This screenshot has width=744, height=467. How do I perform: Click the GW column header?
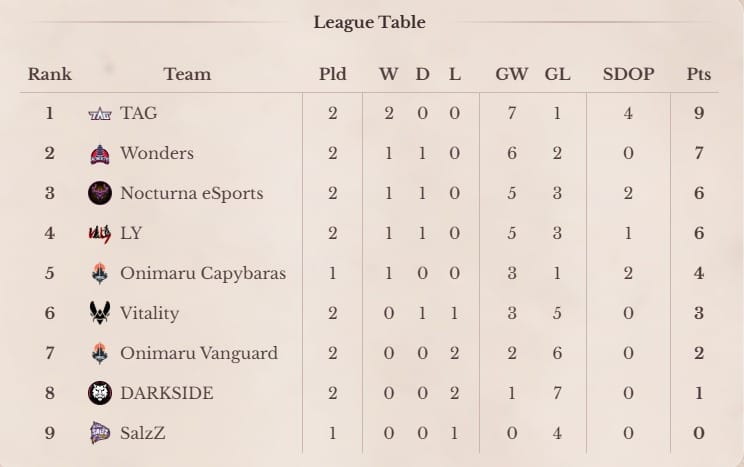click(x=512, y=74)
